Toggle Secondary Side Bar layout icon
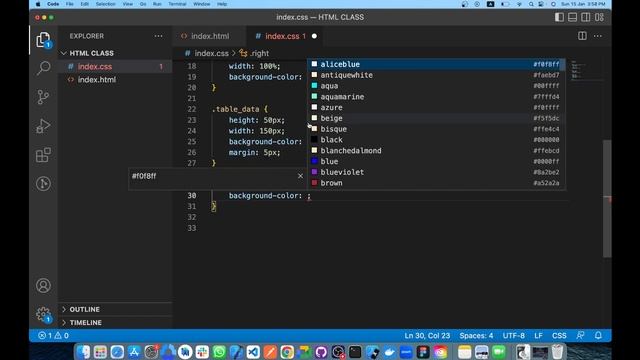 [x=586, y=17]
